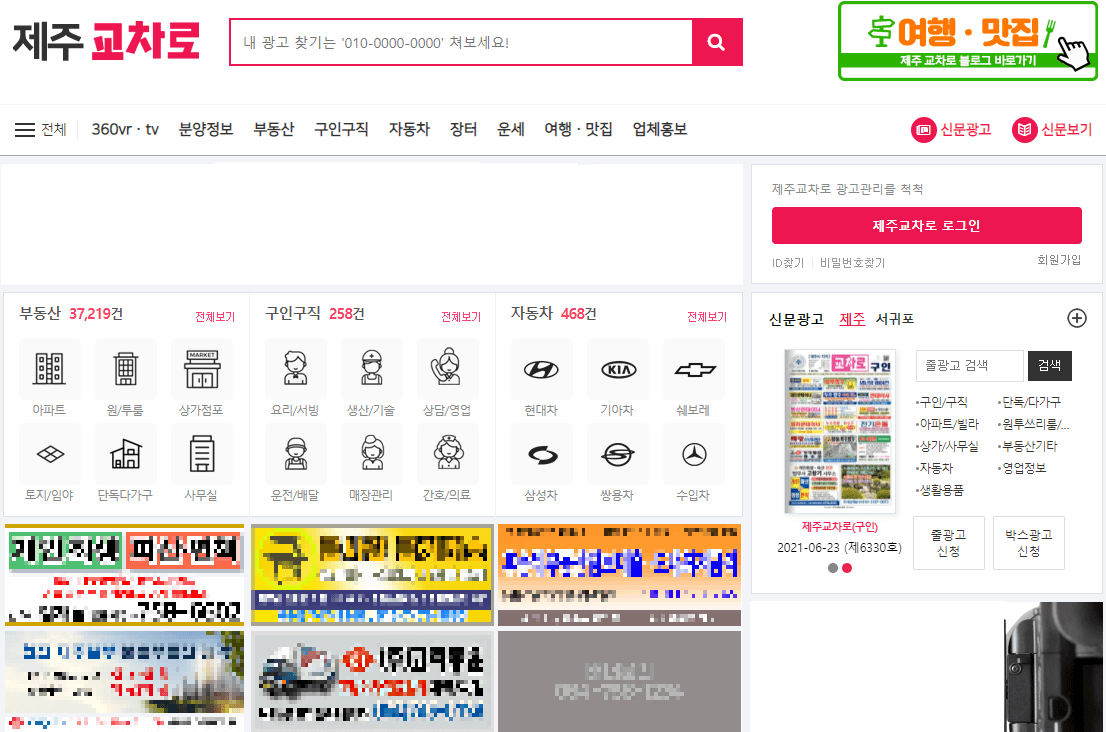Select the 간호/의료 nurse icon
Viewport: 1106px width, 732px height.
coord(448,457)
